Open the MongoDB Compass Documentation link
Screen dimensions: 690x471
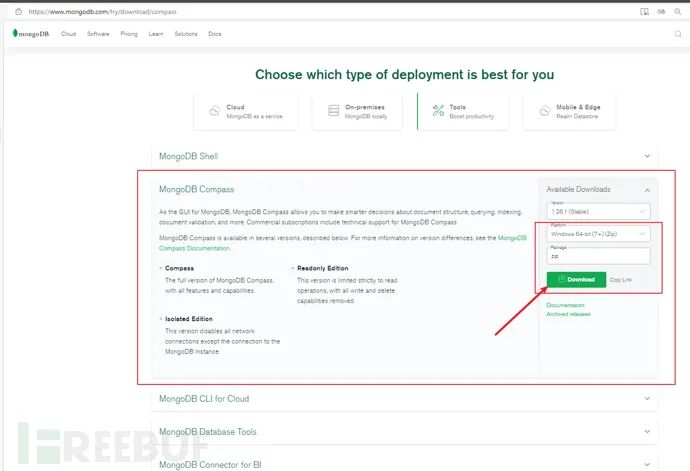pyautogui.click(x=343, y=243)
